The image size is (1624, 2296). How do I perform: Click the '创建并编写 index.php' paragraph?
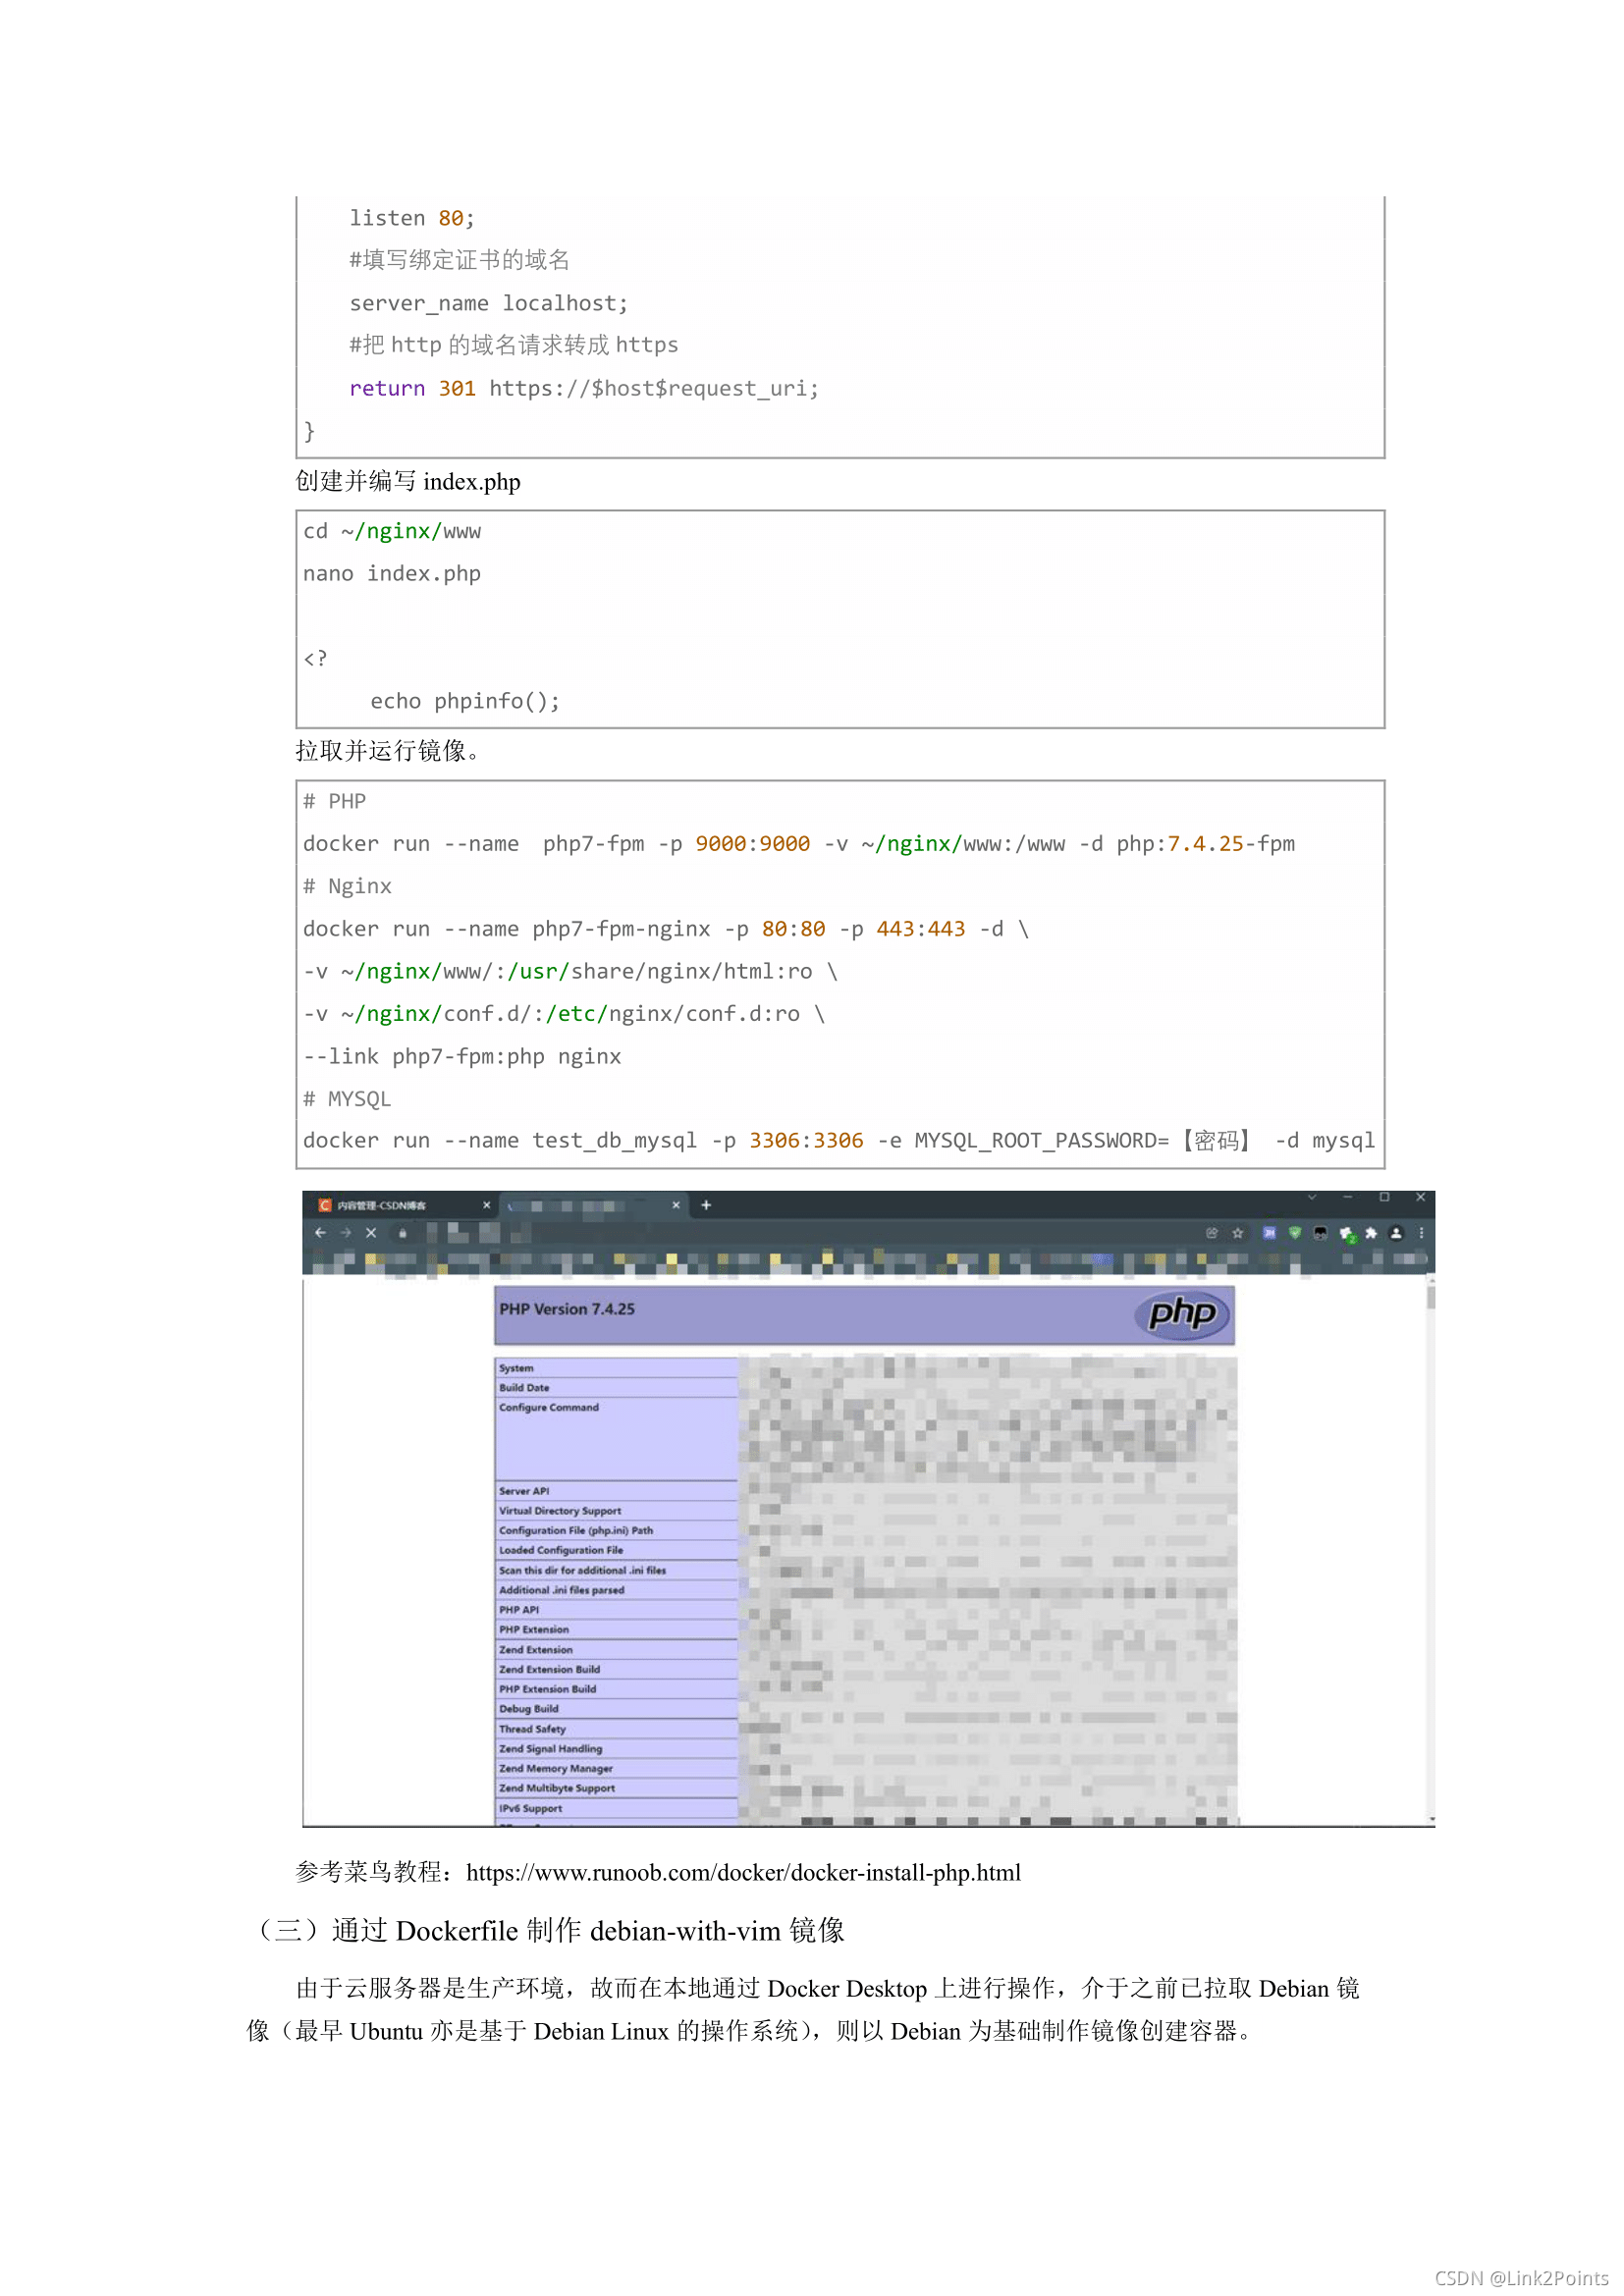[408, 482]
